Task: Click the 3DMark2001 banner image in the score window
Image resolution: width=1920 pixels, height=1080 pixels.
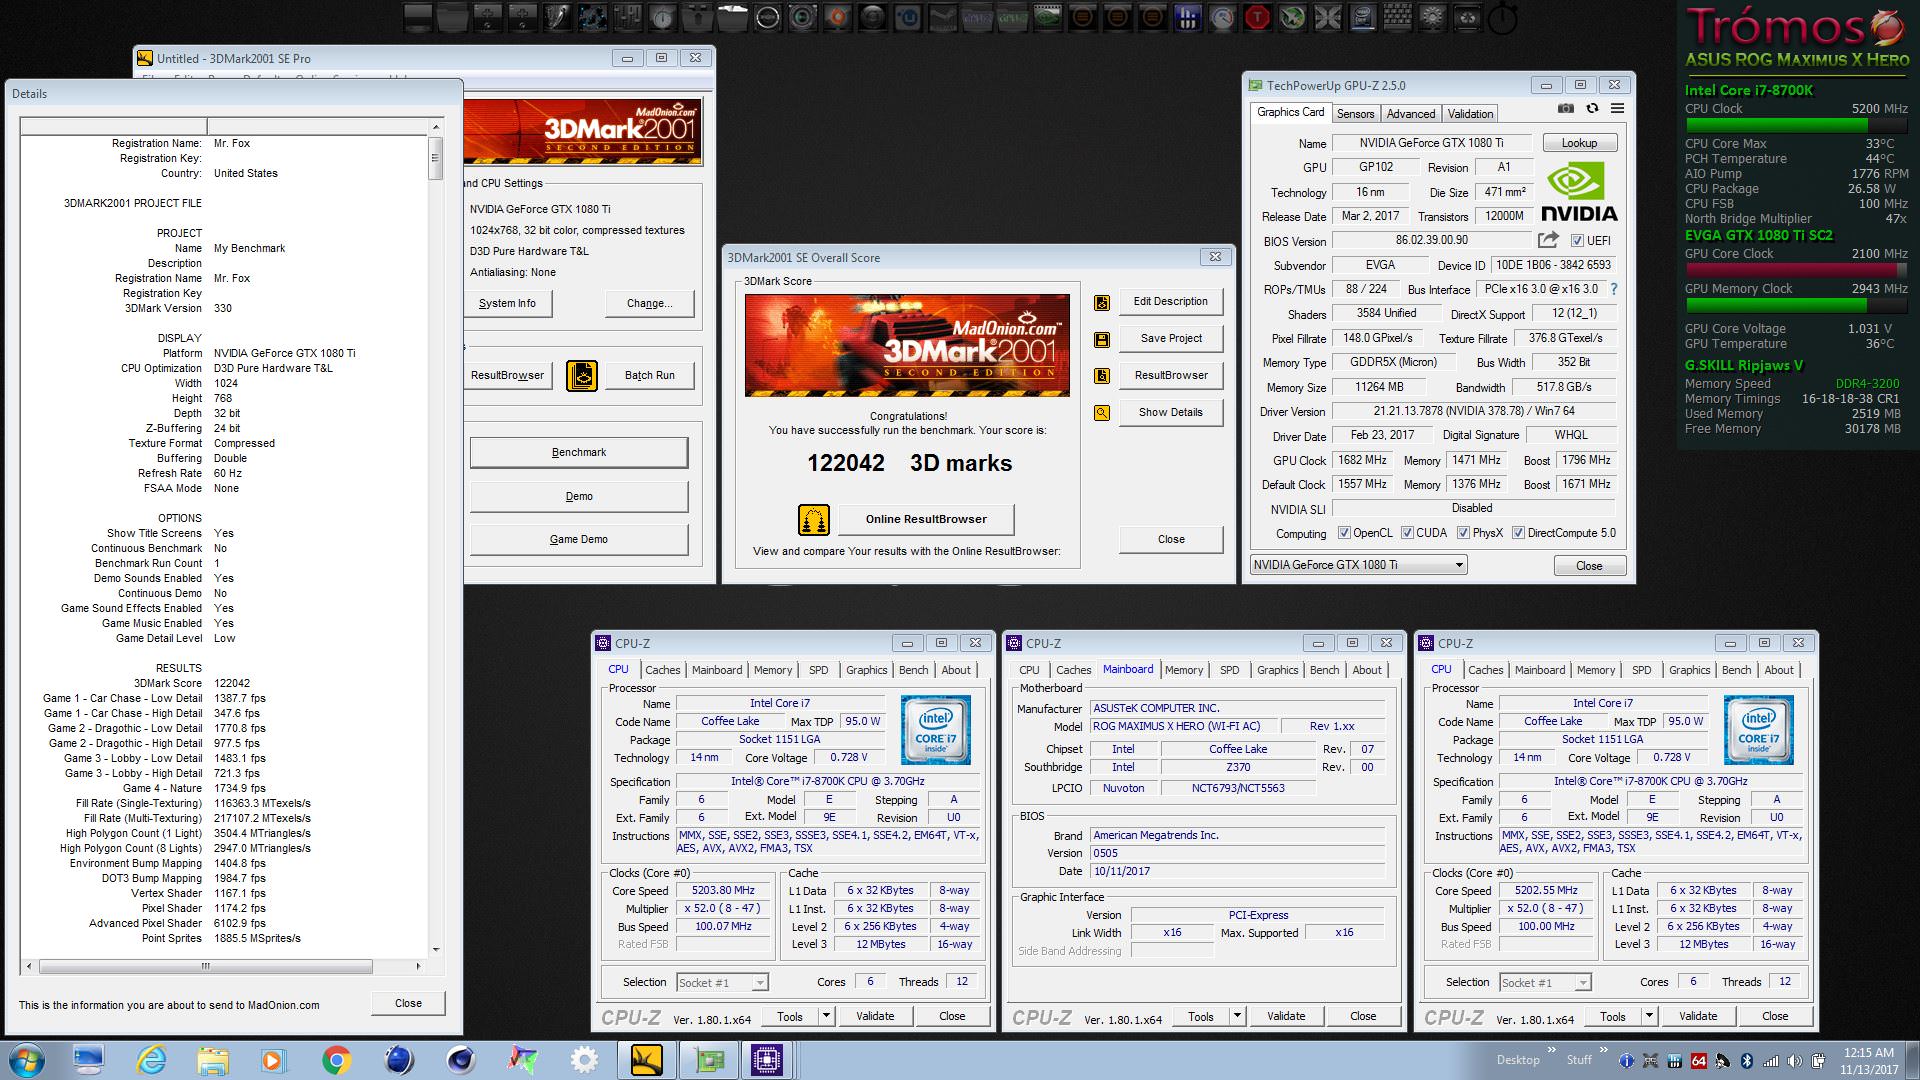Action: click(907, 345)
